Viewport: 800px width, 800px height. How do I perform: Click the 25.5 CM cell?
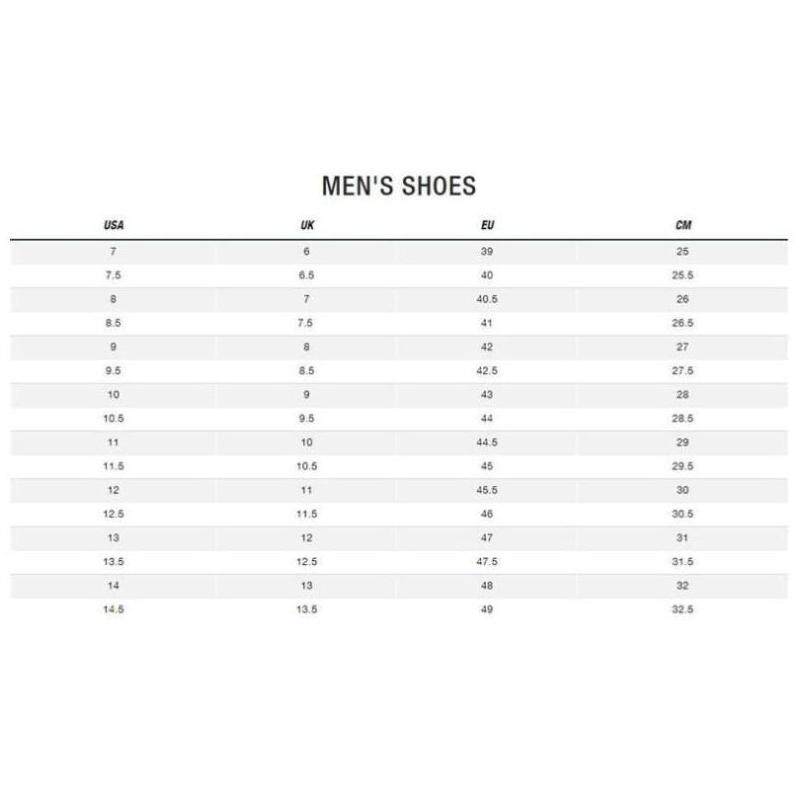pos(683,275)
